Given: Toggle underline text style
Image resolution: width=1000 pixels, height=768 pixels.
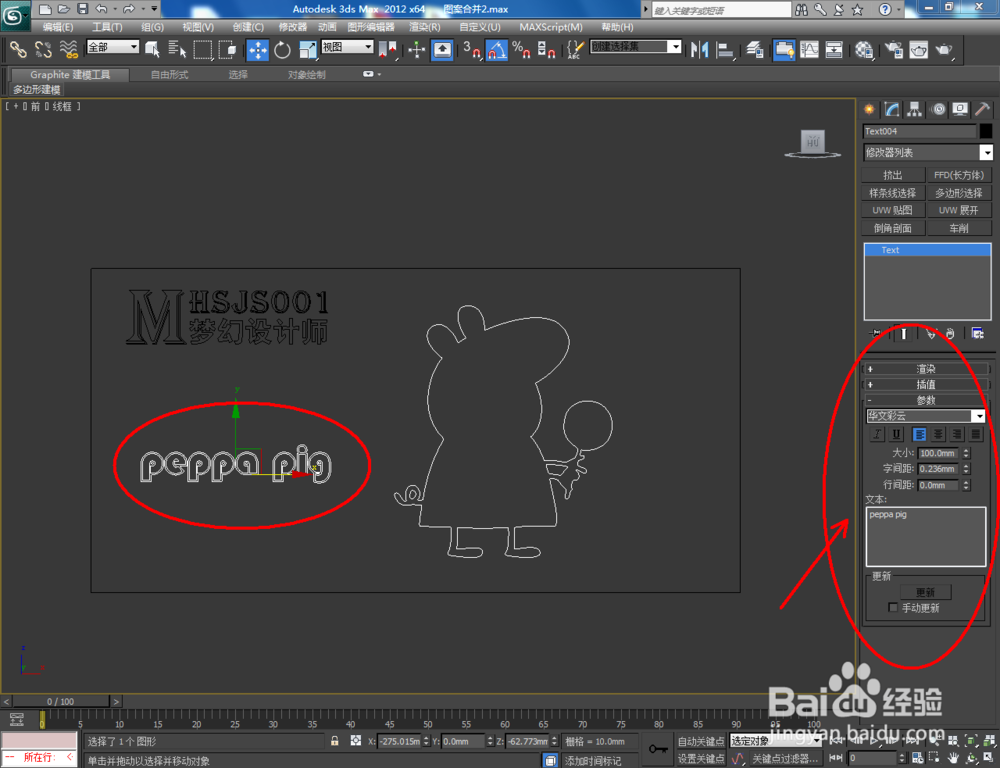Looking at the screenshot, I should tap(896, 434).
